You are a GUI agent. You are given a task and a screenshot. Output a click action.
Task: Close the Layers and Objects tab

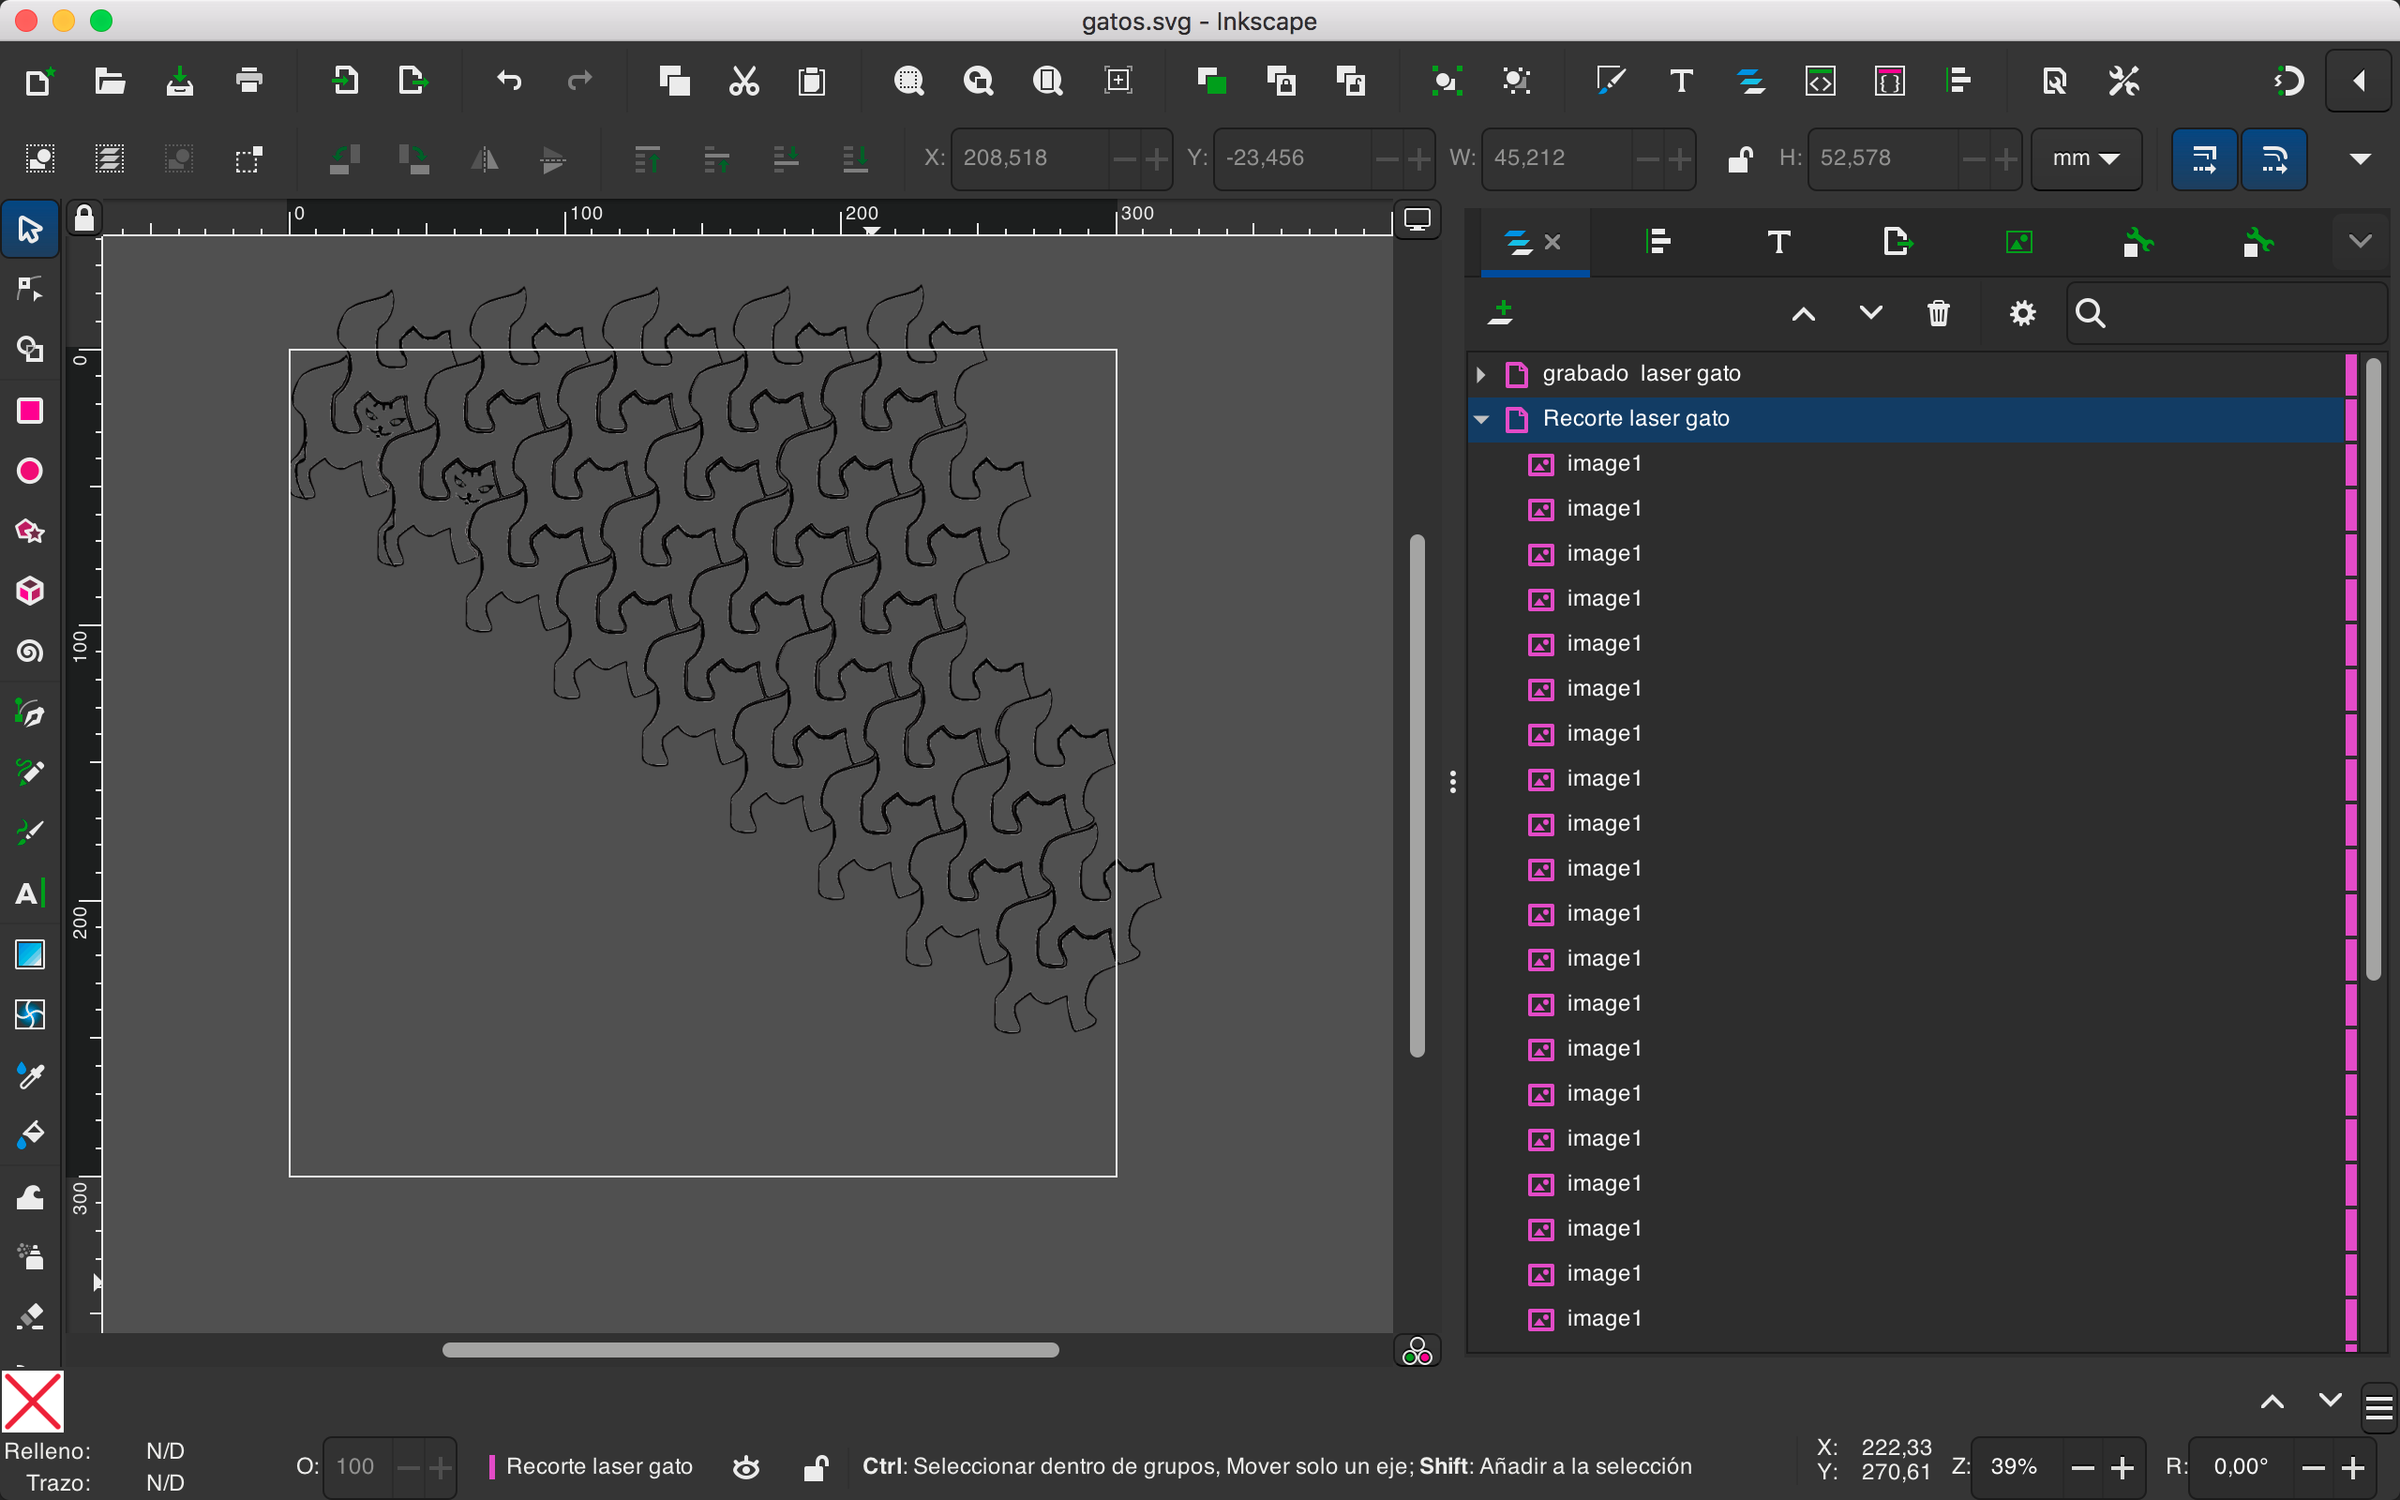click(x=1553, y=241)
